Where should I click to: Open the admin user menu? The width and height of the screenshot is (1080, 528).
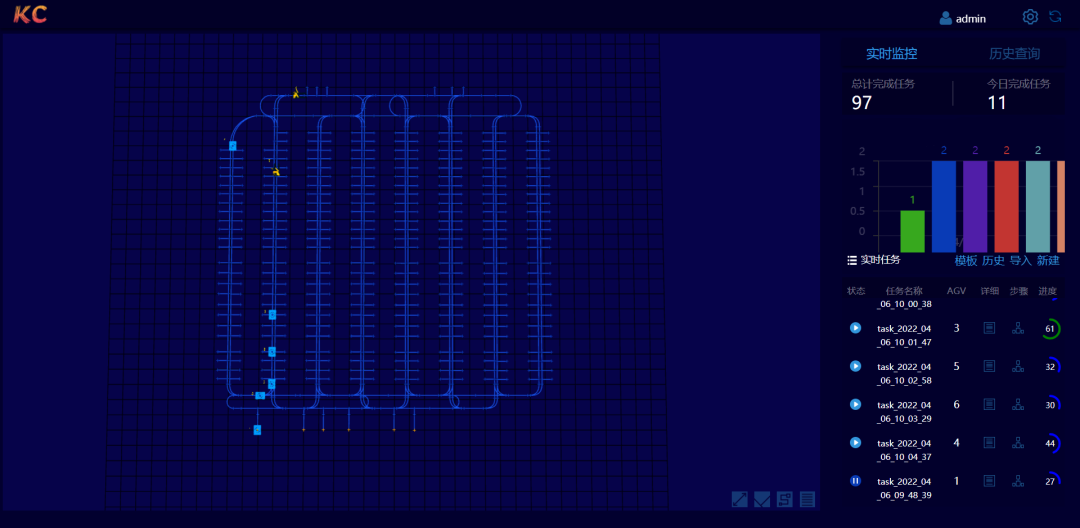pos(962,18)
